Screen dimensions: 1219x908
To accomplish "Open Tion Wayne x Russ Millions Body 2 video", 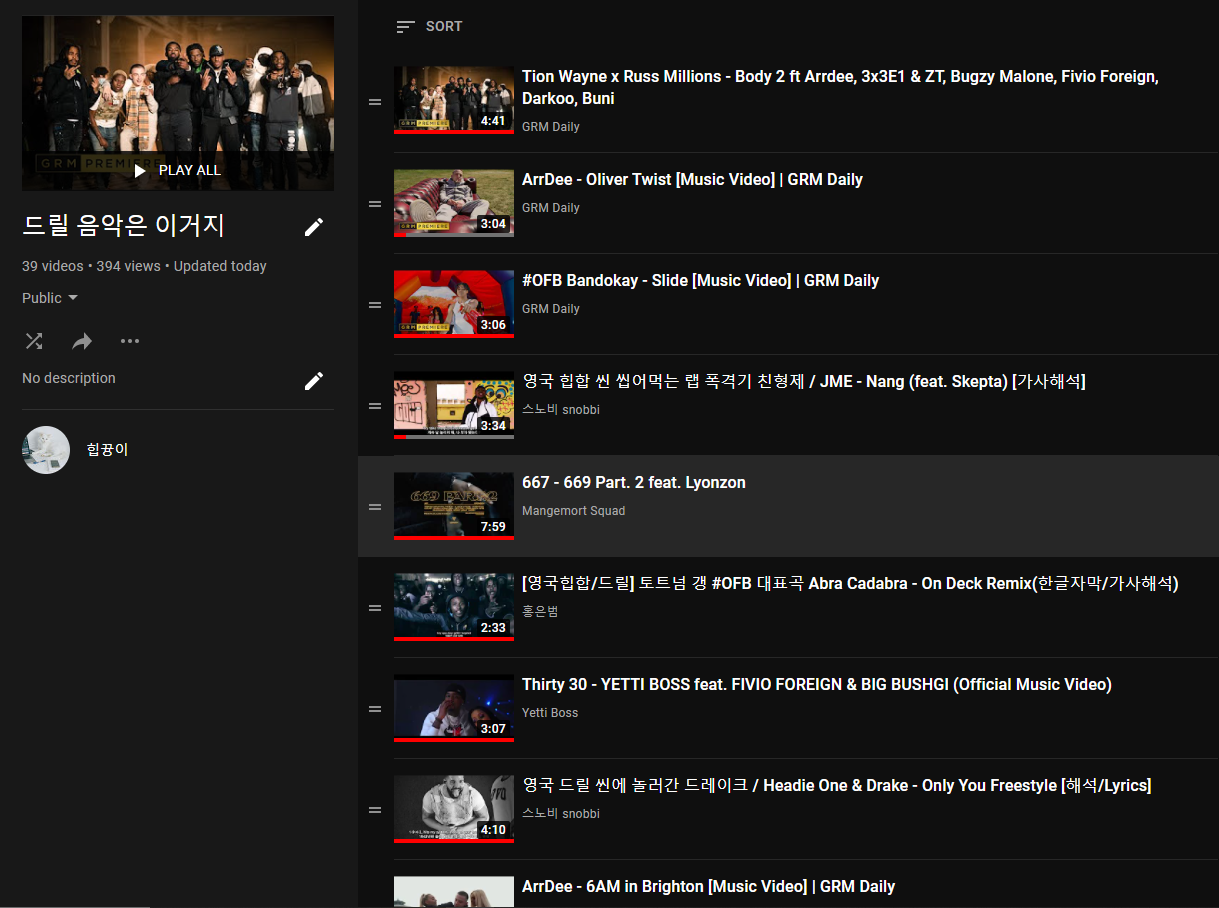I will click(x=840, y=88).
